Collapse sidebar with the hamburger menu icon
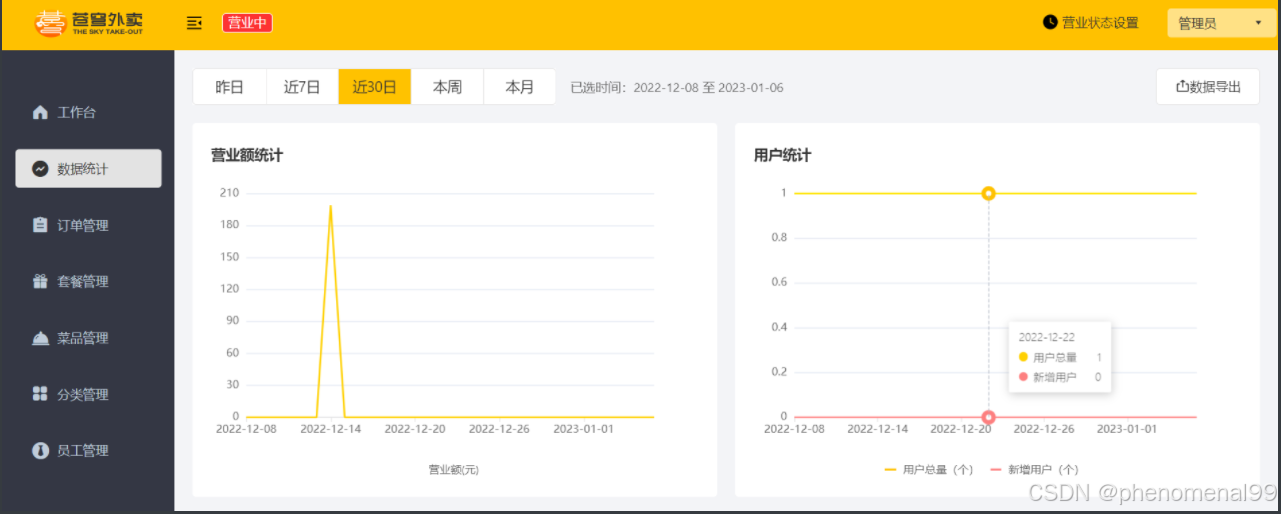Image resolution: width=1281 pixels, height=514 pixels. click(194, 23)
